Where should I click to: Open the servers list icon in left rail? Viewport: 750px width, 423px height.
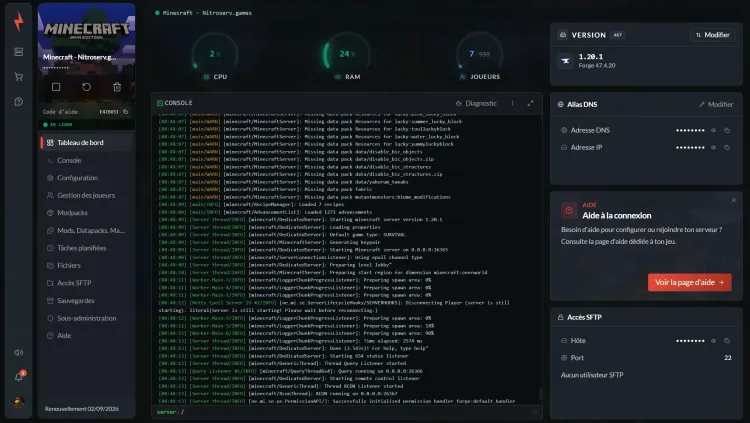[19, 52]
